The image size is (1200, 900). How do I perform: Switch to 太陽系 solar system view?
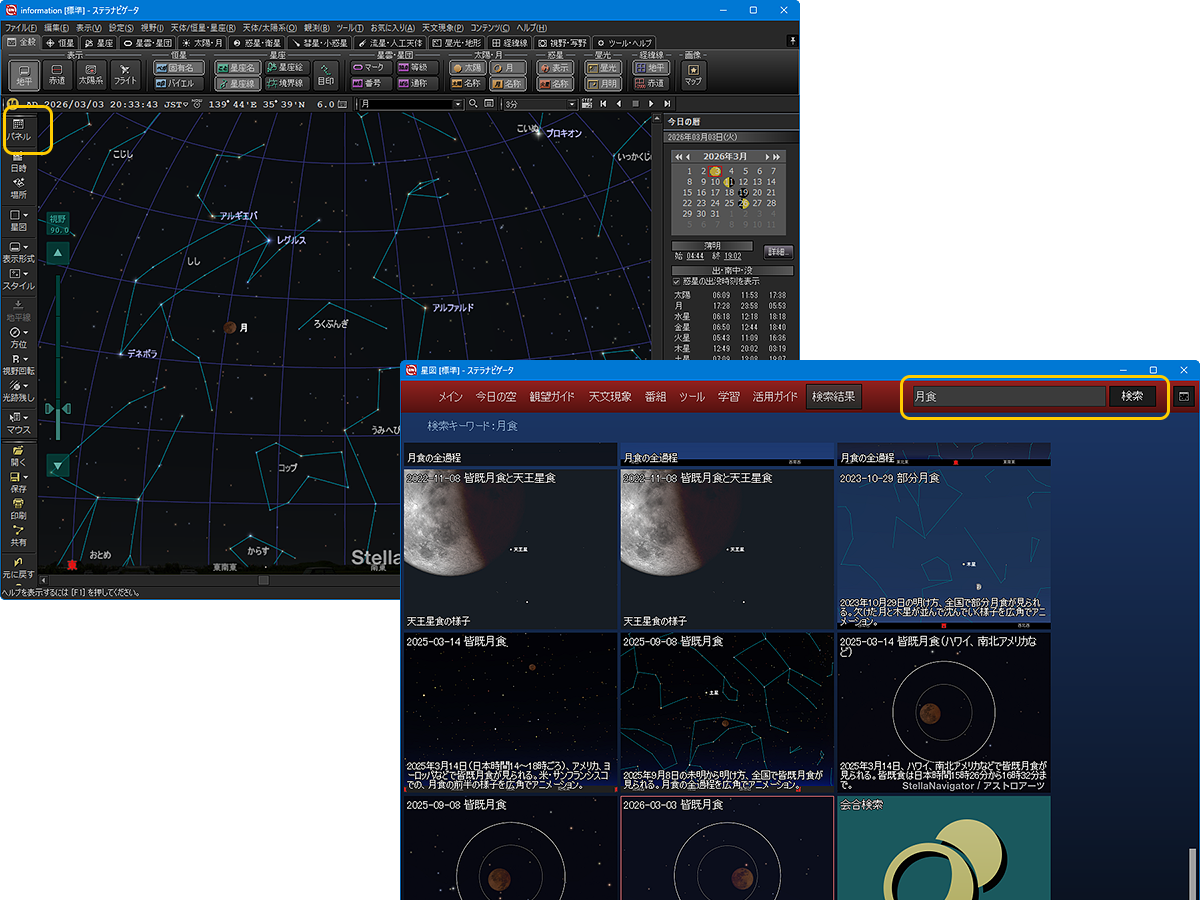(91, 75)
